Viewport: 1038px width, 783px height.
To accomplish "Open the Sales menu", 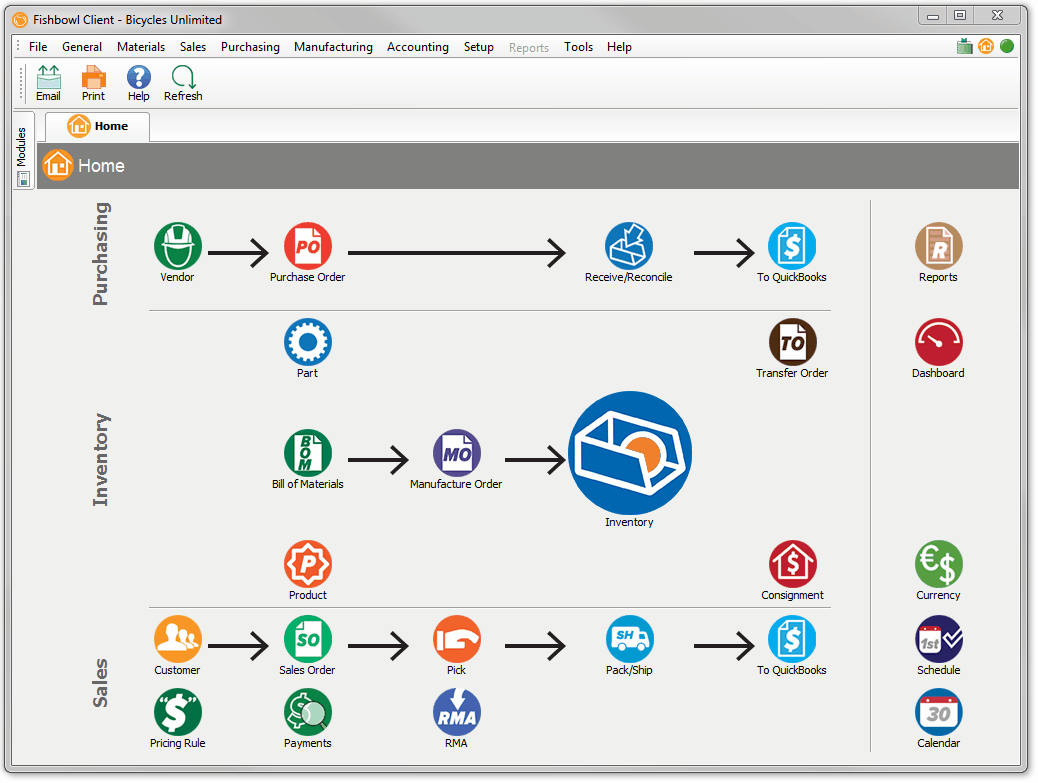I will (193, 47).
